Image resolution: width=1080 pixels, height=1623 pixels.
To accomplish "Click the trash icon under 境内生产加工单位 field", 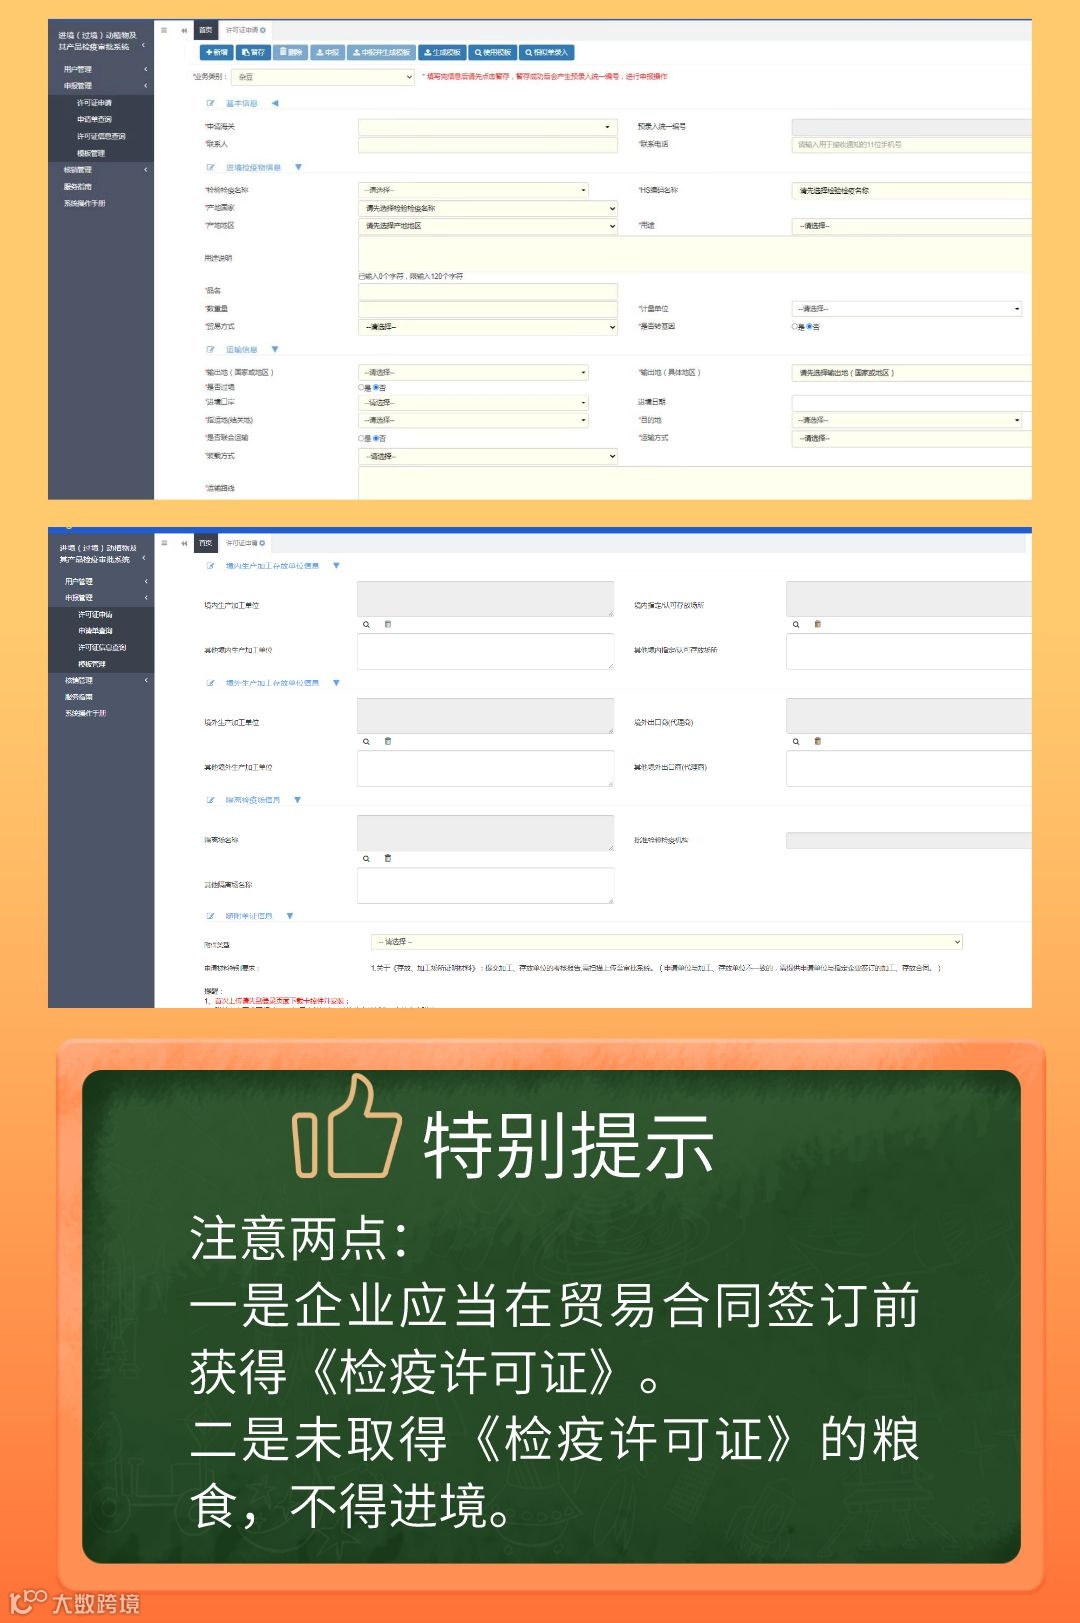I will pyautogui.click(x=388, y=624).
